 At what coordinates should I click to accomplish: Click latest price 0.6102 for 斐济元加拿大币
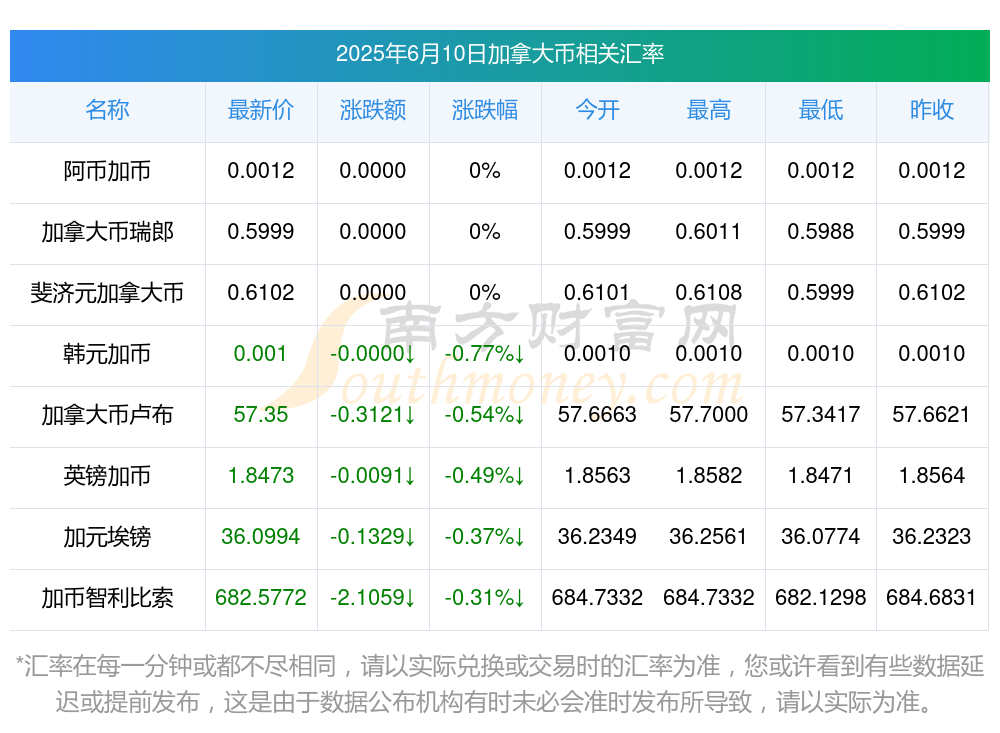[x=261, y=293]
